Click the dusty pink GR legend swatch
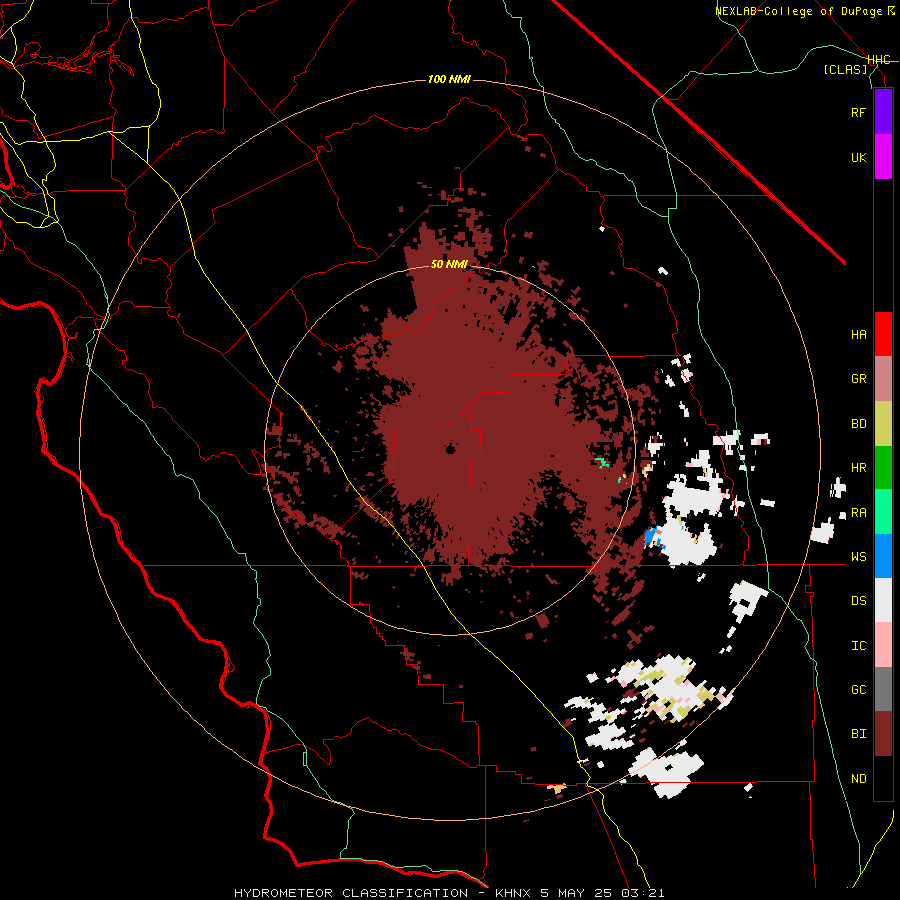 tap(883, 379)
